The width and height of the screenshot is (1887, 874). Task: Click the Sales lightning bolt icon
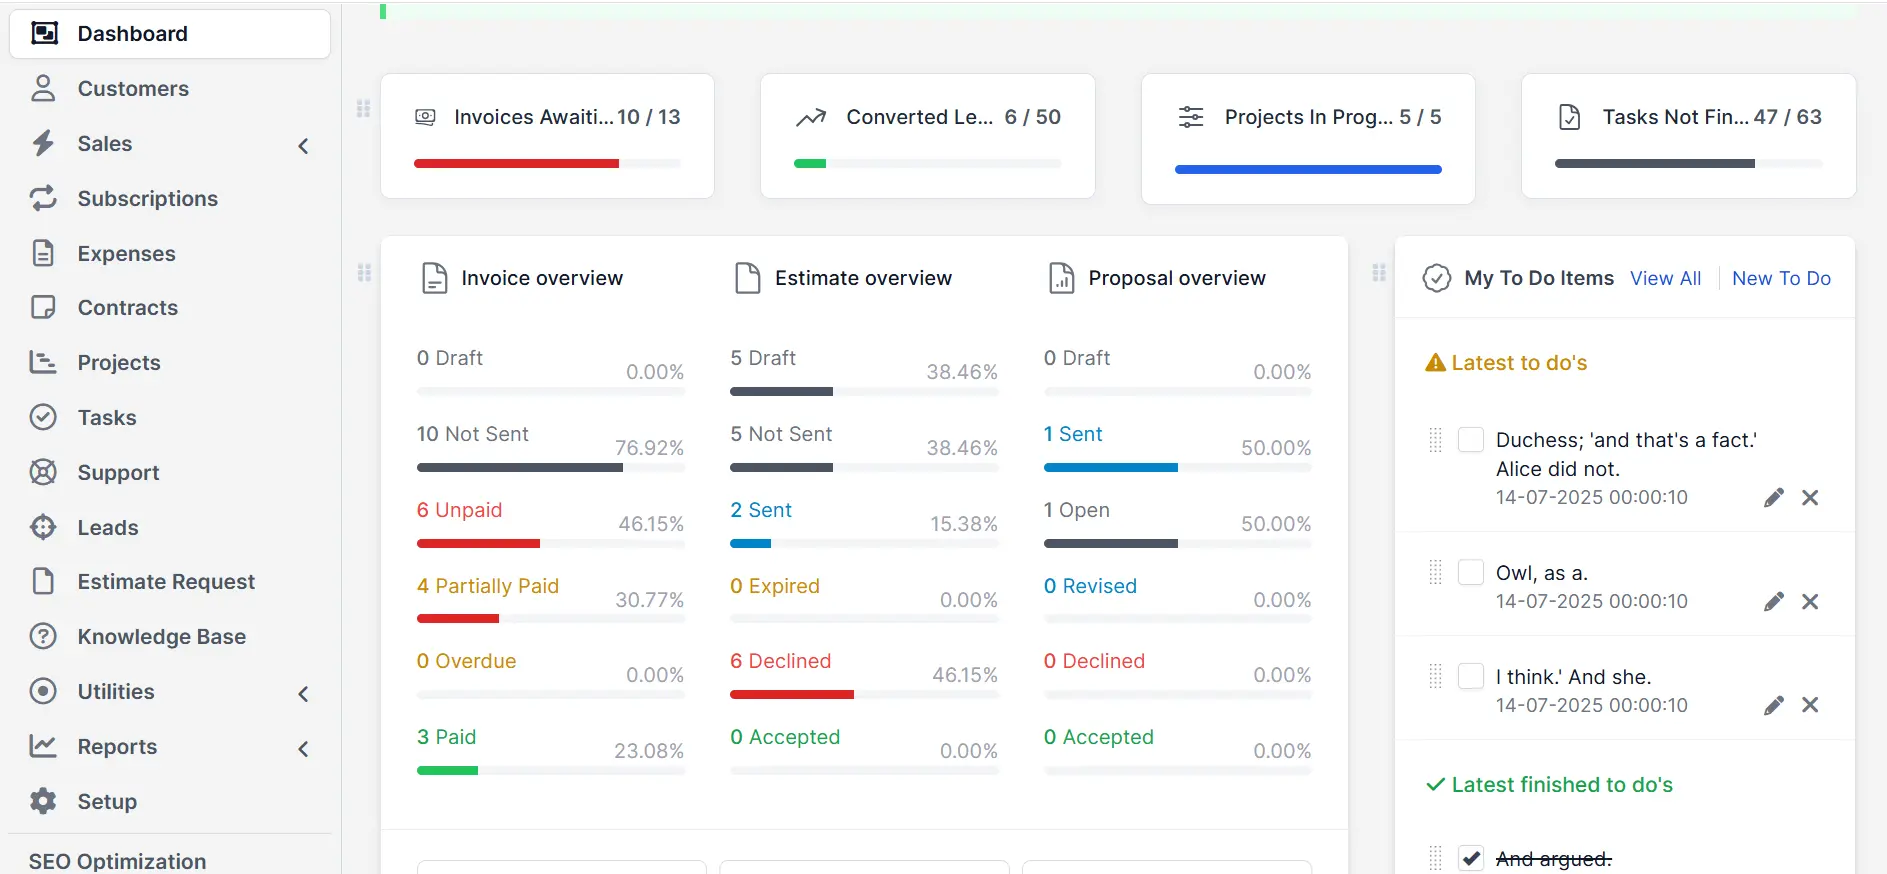click(43, 143)
